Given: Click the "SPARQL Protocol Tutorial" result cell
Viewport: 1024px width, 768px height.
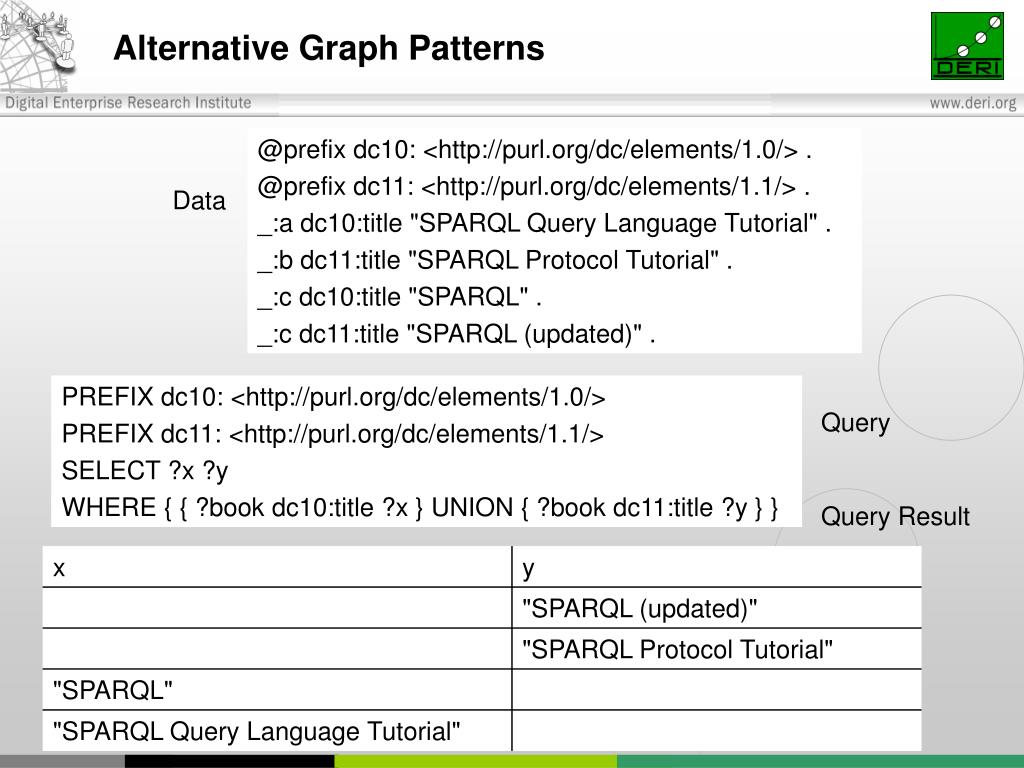Looking at the screenshot, I should [x=716, y=649].
